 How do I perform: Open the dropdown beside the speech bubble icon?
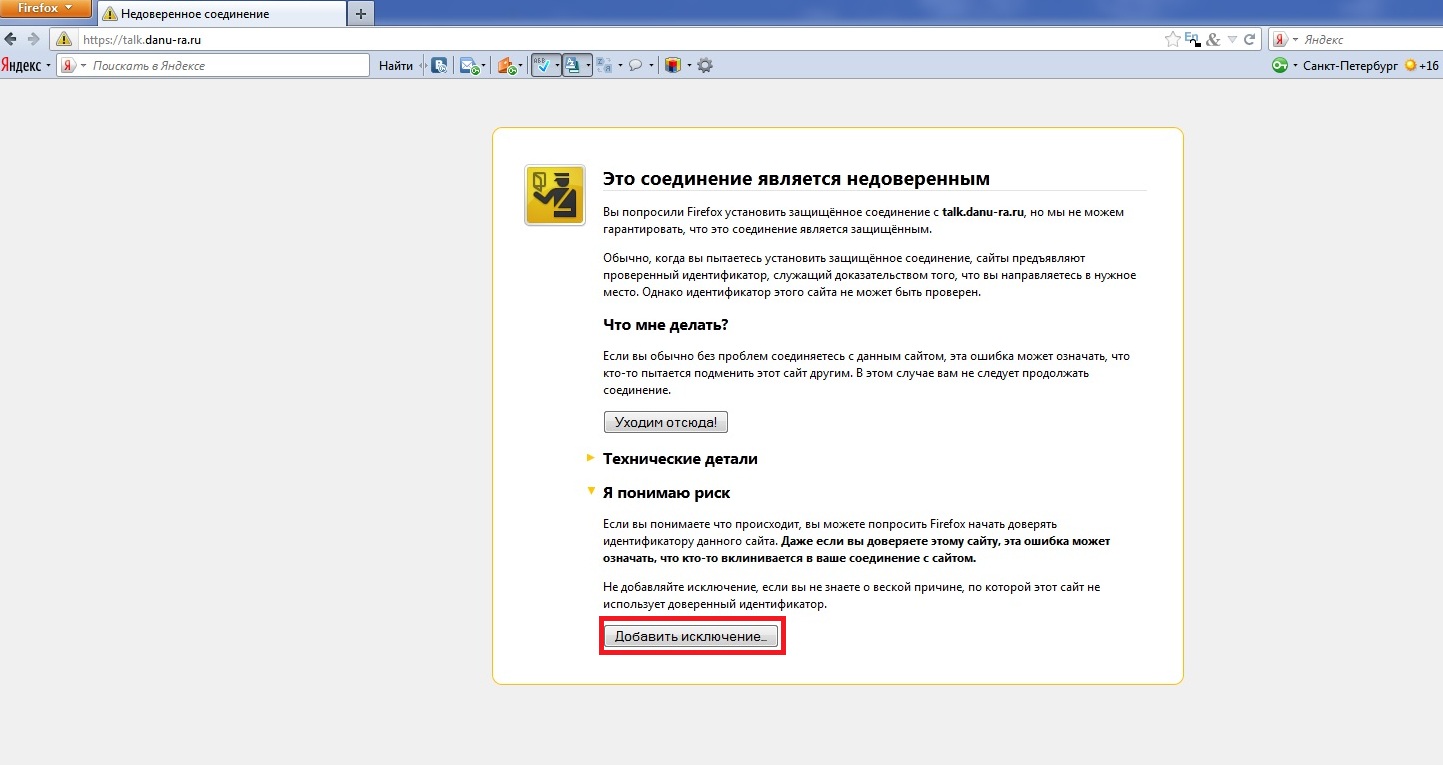651,65
